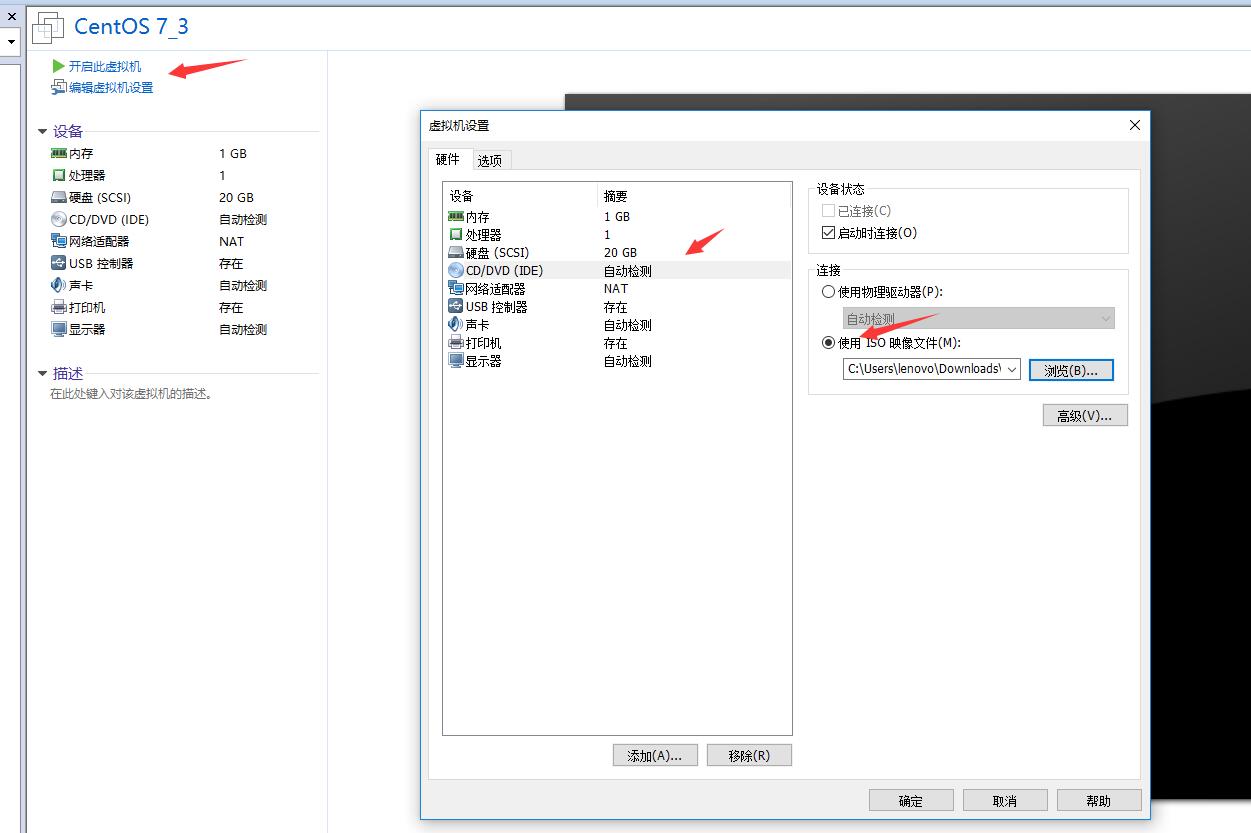Viewport: 1251px width, 833px height.
Task: Collapse the 设备 section in left panel
Action: tap(42, 131)
